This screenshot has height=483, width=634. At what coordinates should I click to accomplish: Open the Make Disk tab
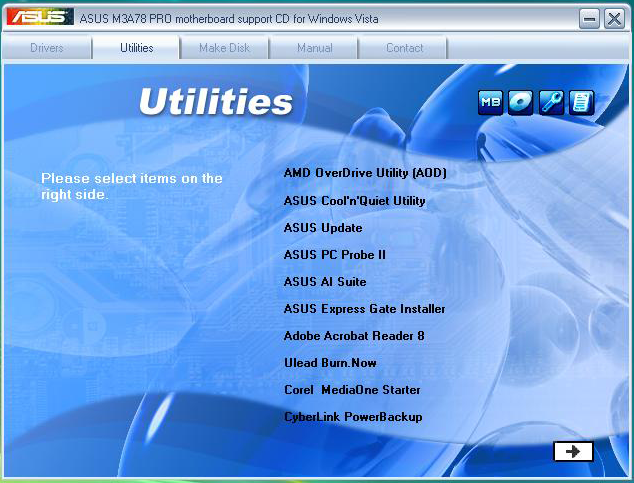tap(224, 48)
